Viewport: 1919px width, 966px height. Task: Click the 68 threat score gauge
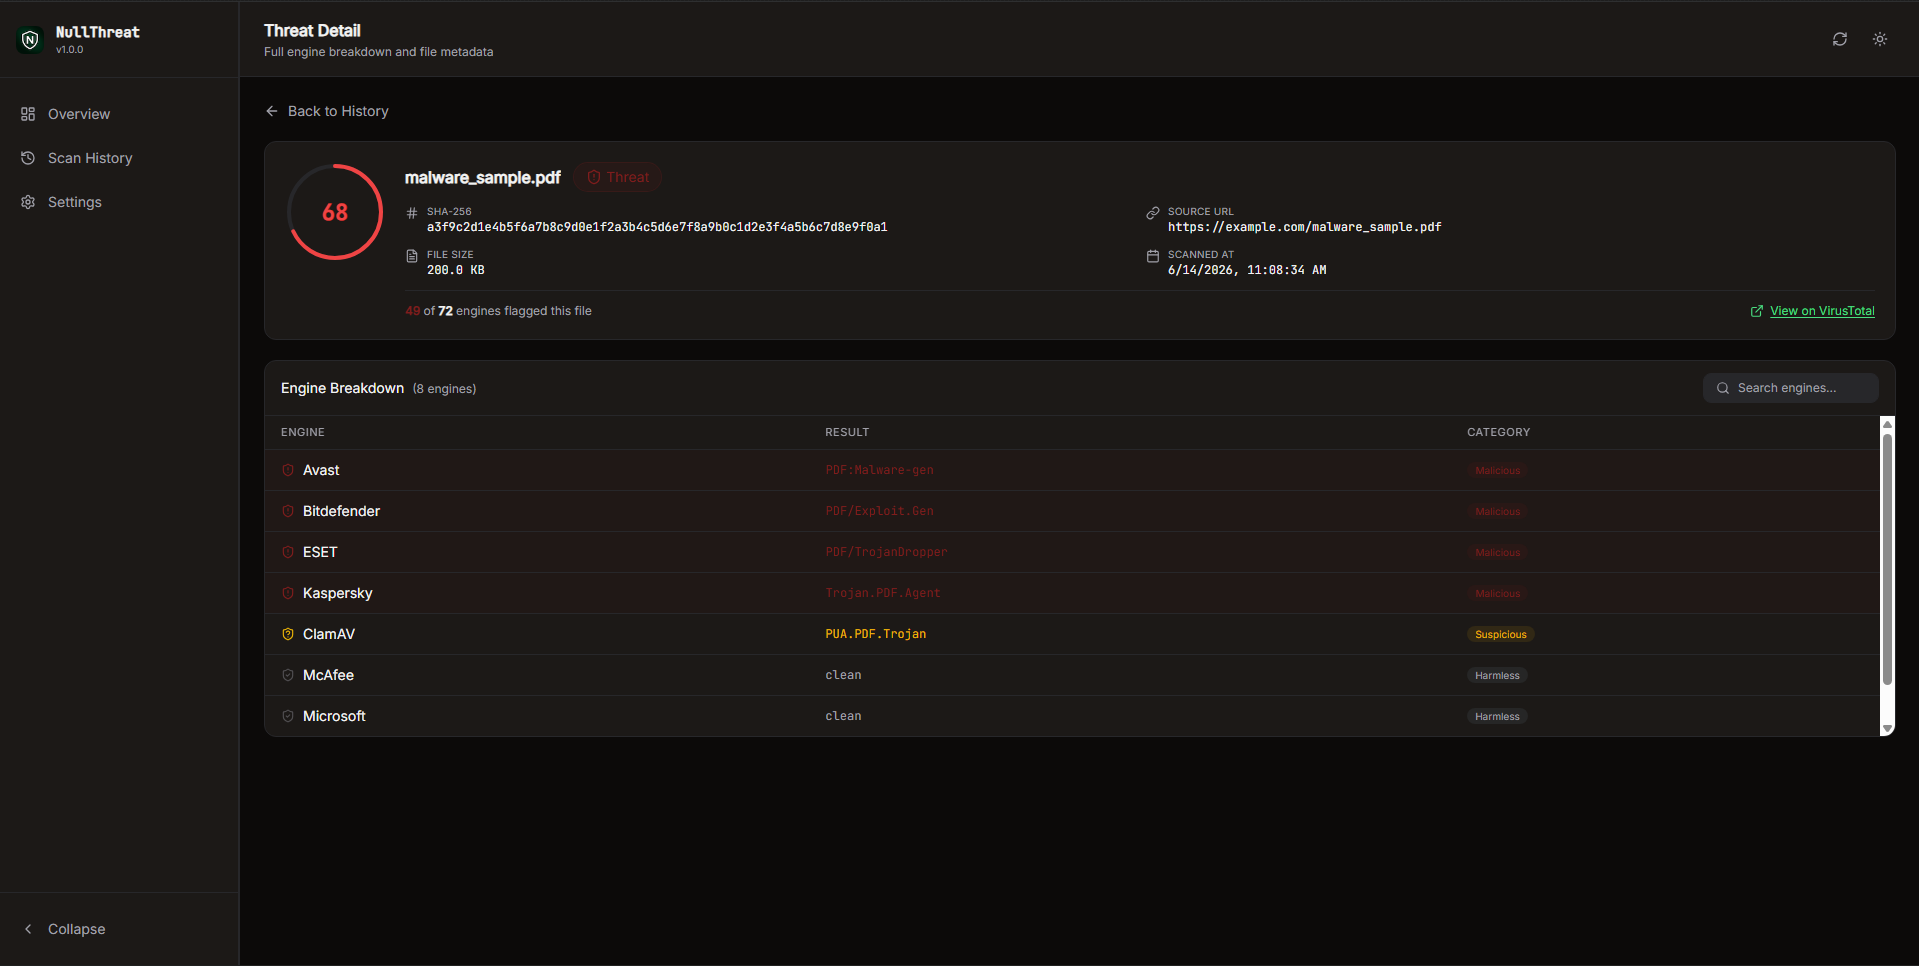click(335, 212)
